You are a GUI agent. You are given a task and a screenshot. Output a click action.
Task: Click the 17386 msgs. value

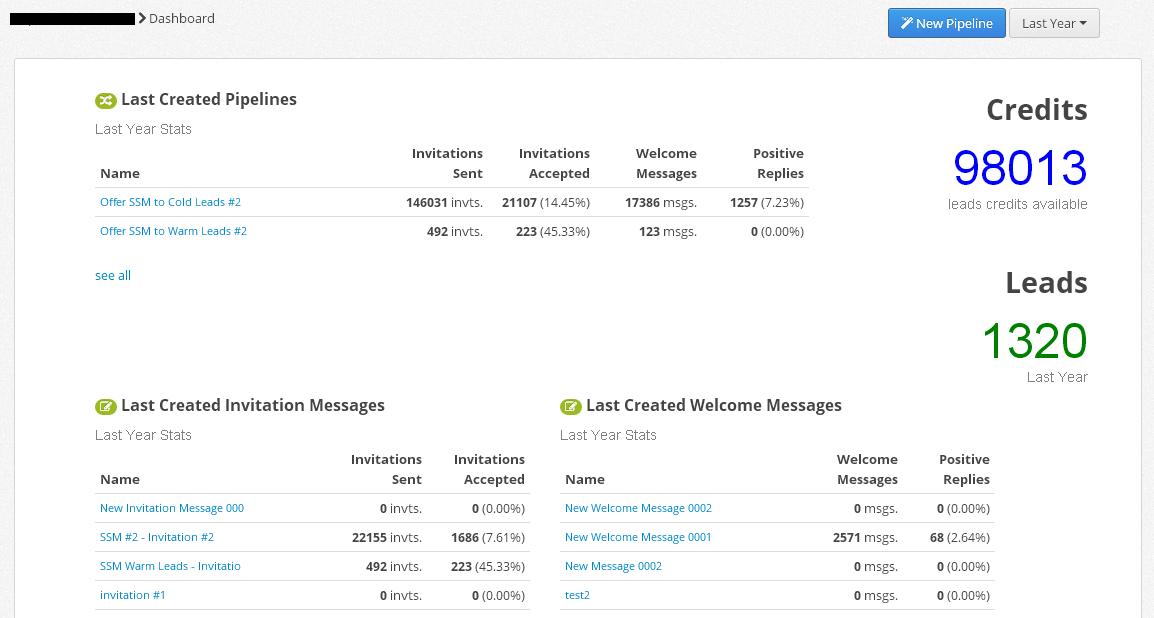tap(661, 202)
